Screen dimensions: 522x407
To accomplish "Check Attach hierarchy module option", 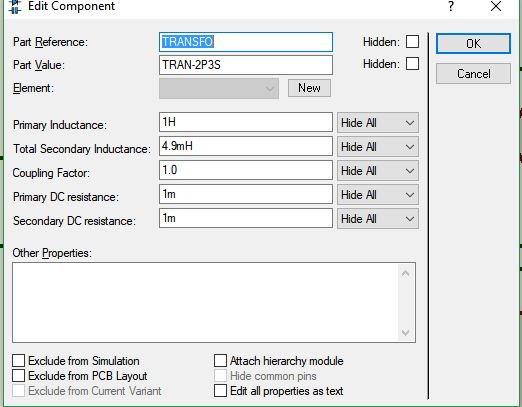I will (x=220, y=361).
